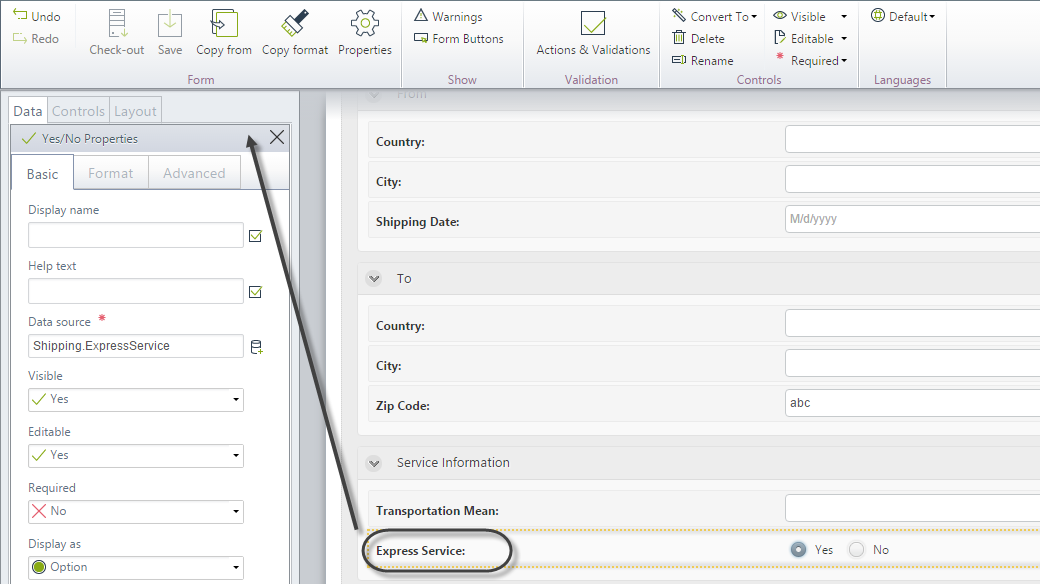
Task: Rename the selected control
Action: pyautogui.click(x=703, y=60)
